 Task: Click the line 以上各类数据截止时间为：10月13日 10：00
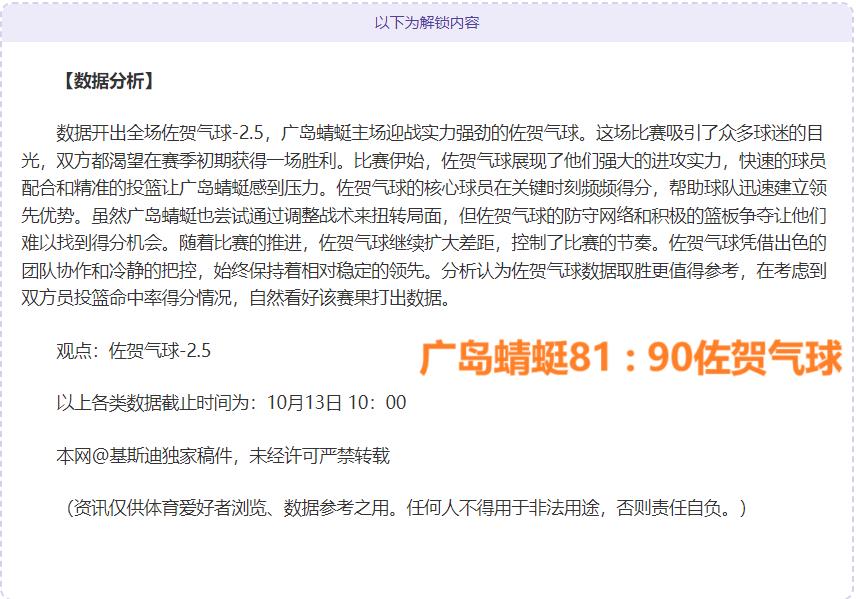click(231, 403)
